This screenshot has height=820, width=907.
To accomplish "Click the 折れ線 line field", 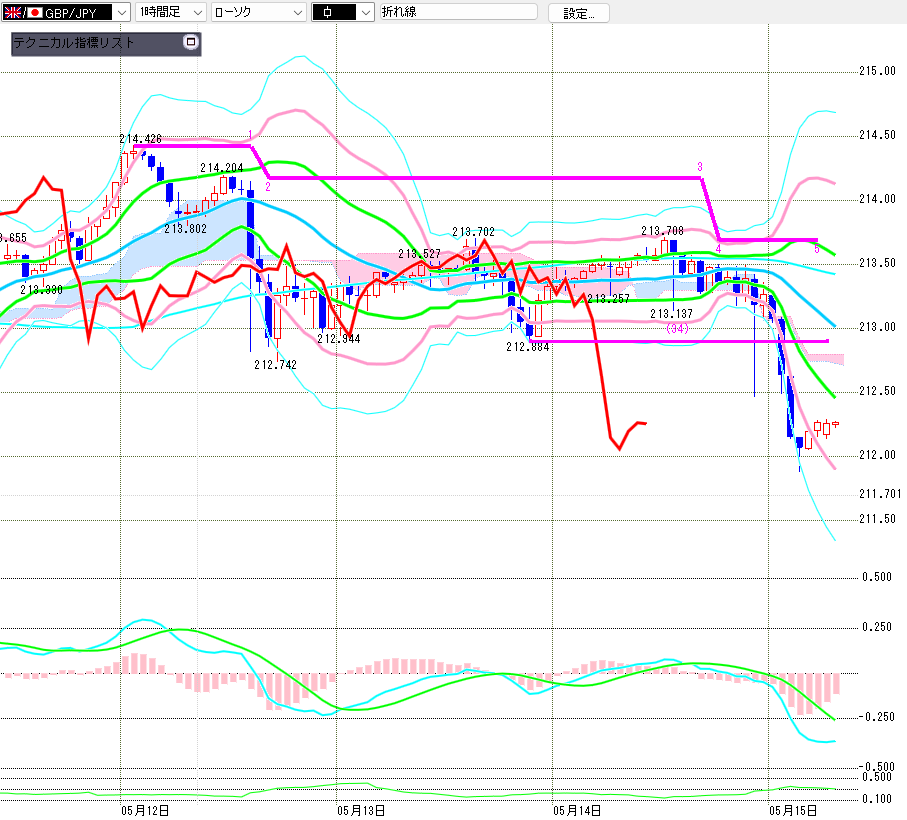I will (459, 12).
